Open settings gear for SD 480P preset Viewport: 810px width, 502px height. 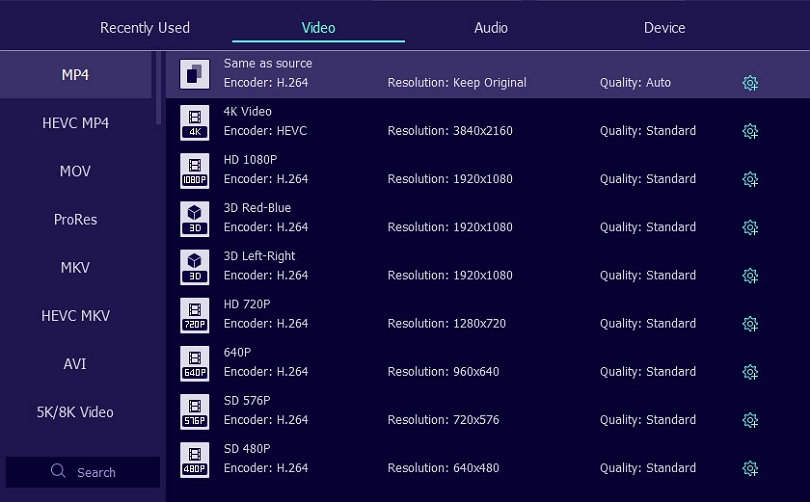[x=750, y=468]
